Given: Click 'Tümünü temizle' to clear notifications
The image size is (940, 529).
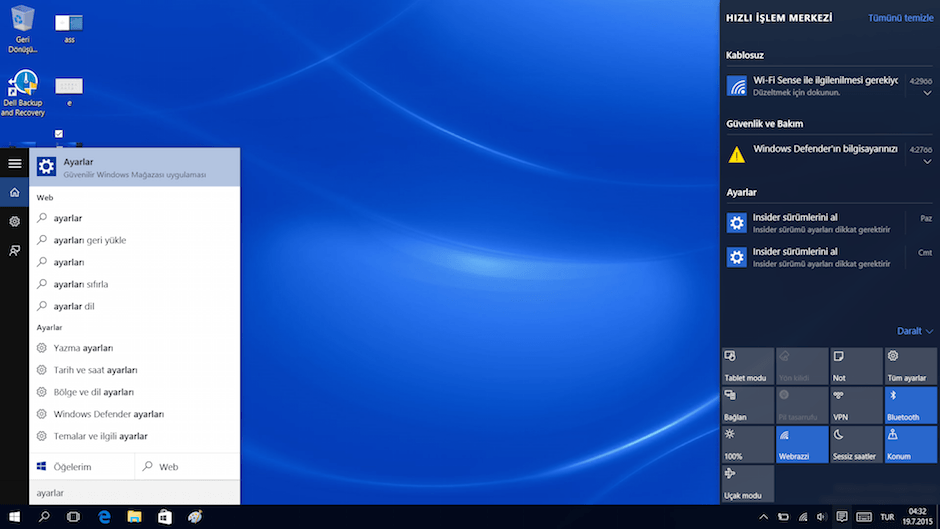Looking at the screenshot, I should [x=900, y=18].
